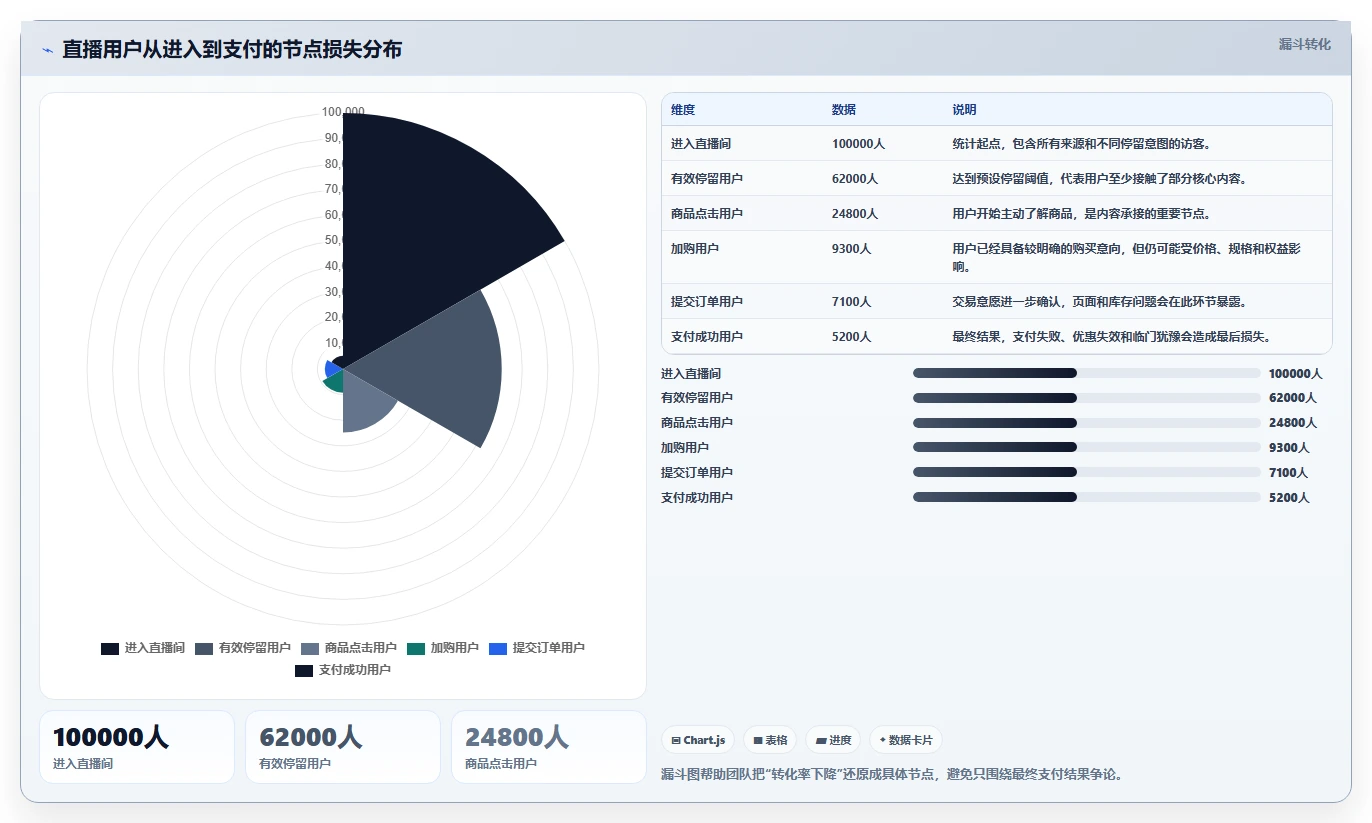
Task: Click the 加购用户 table row label
Action: [x=695, y=249]
